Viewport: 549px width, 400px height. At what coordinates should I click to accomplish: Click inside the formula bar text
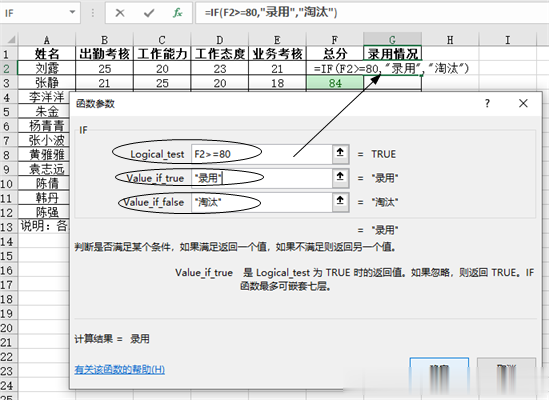pyautogui.click(x=271, y=13)
